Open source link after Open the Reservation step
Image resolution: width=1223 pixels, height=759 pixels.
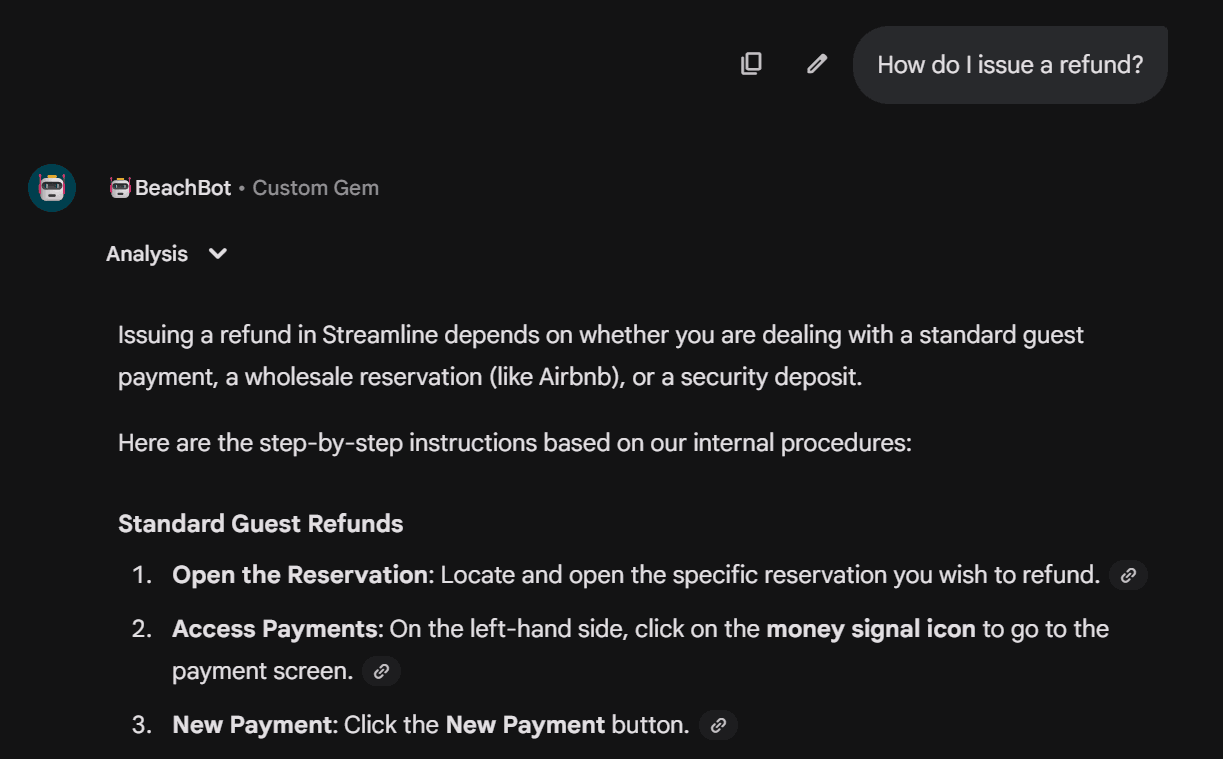pyautogui.click(x=1128, y=575)
